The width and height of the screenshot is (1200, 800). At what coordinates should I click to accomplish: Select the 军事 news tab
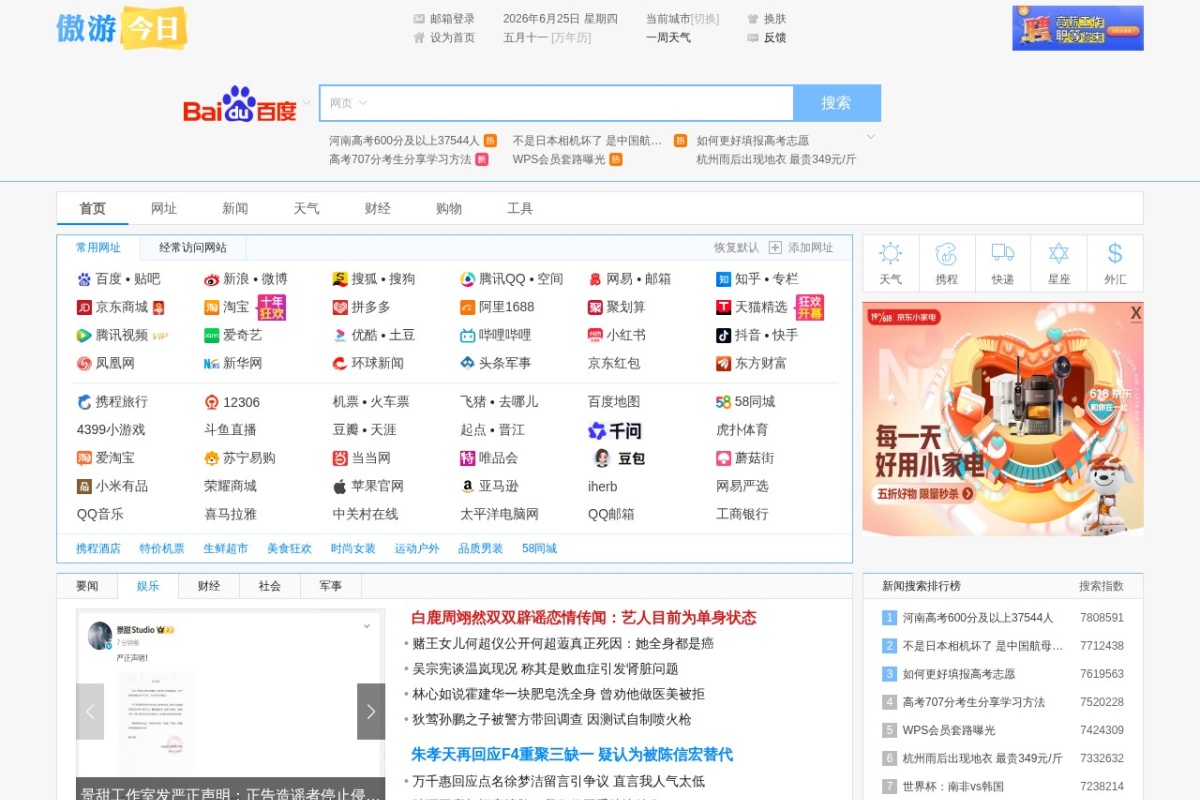331,586
